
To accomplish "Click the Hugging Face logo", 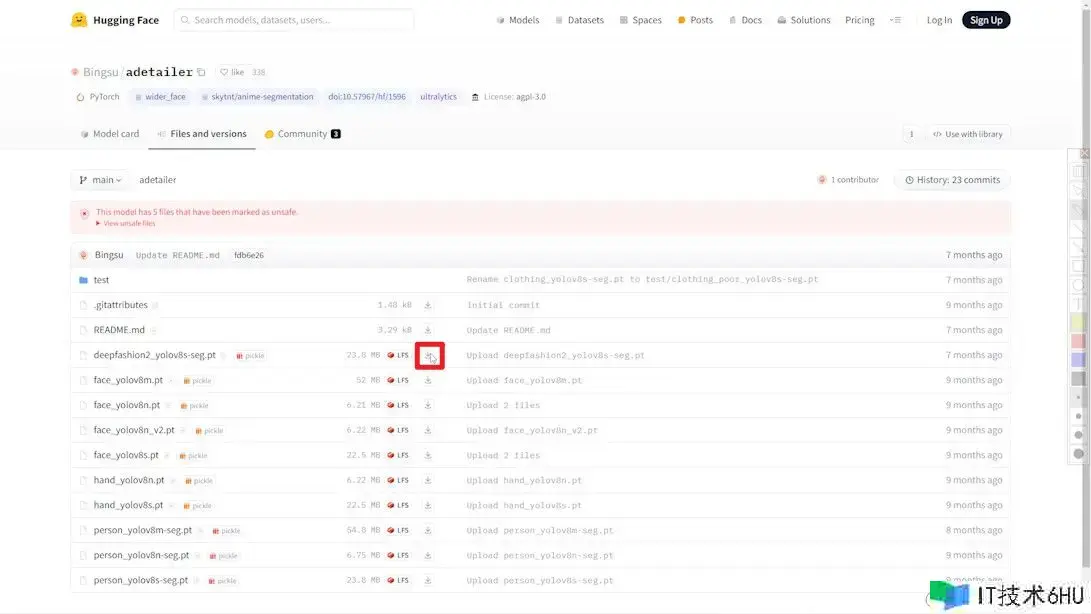I will (x=115, y=20).
